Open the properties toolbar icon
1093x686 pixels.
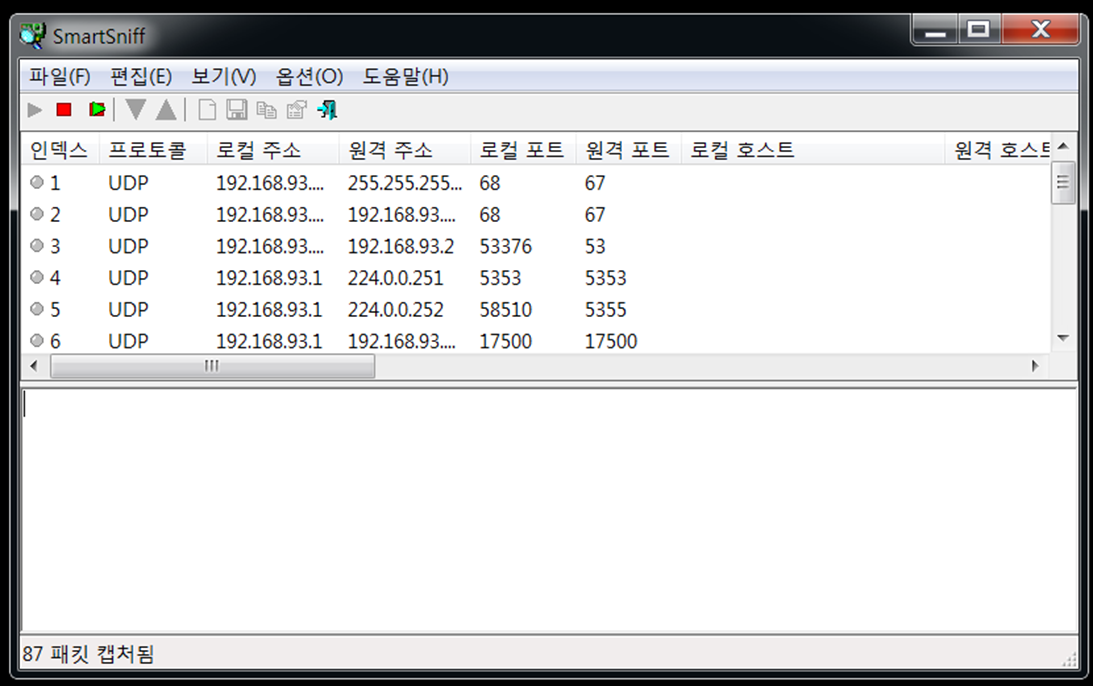tap(297, 109)
